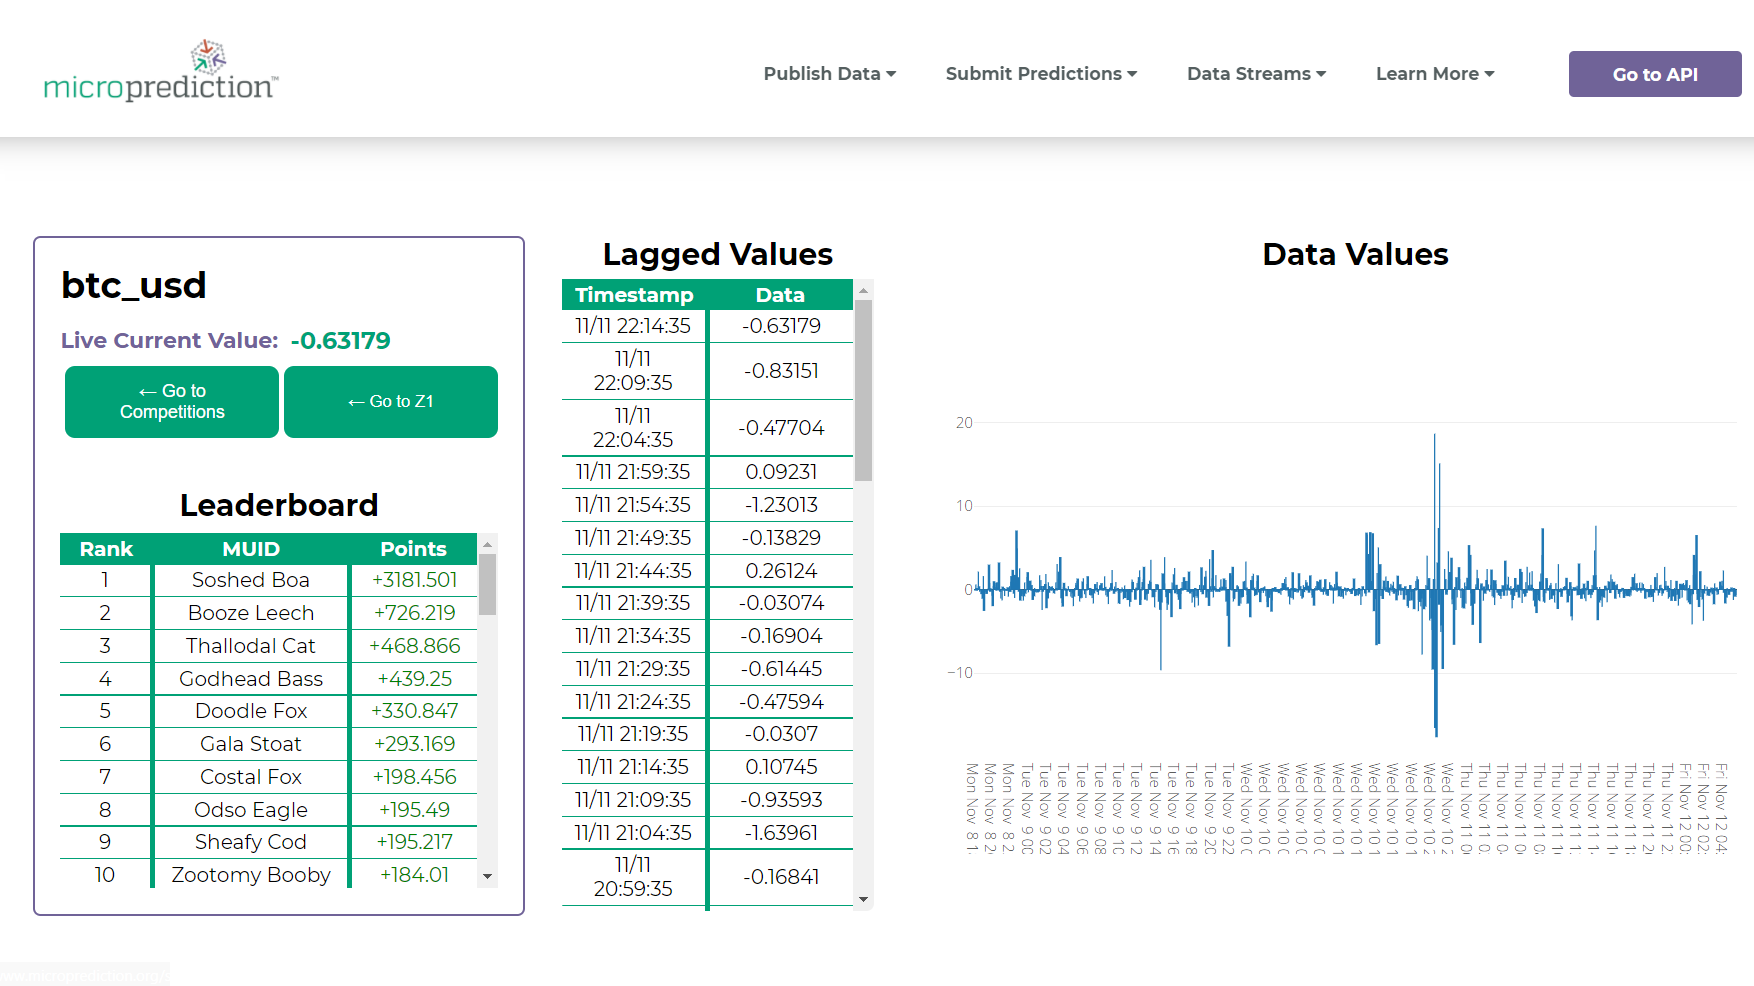Select Godhead Bass leaderboard entry
The width and height of the screenshot is (1754, 986).
tap(251, 679)
